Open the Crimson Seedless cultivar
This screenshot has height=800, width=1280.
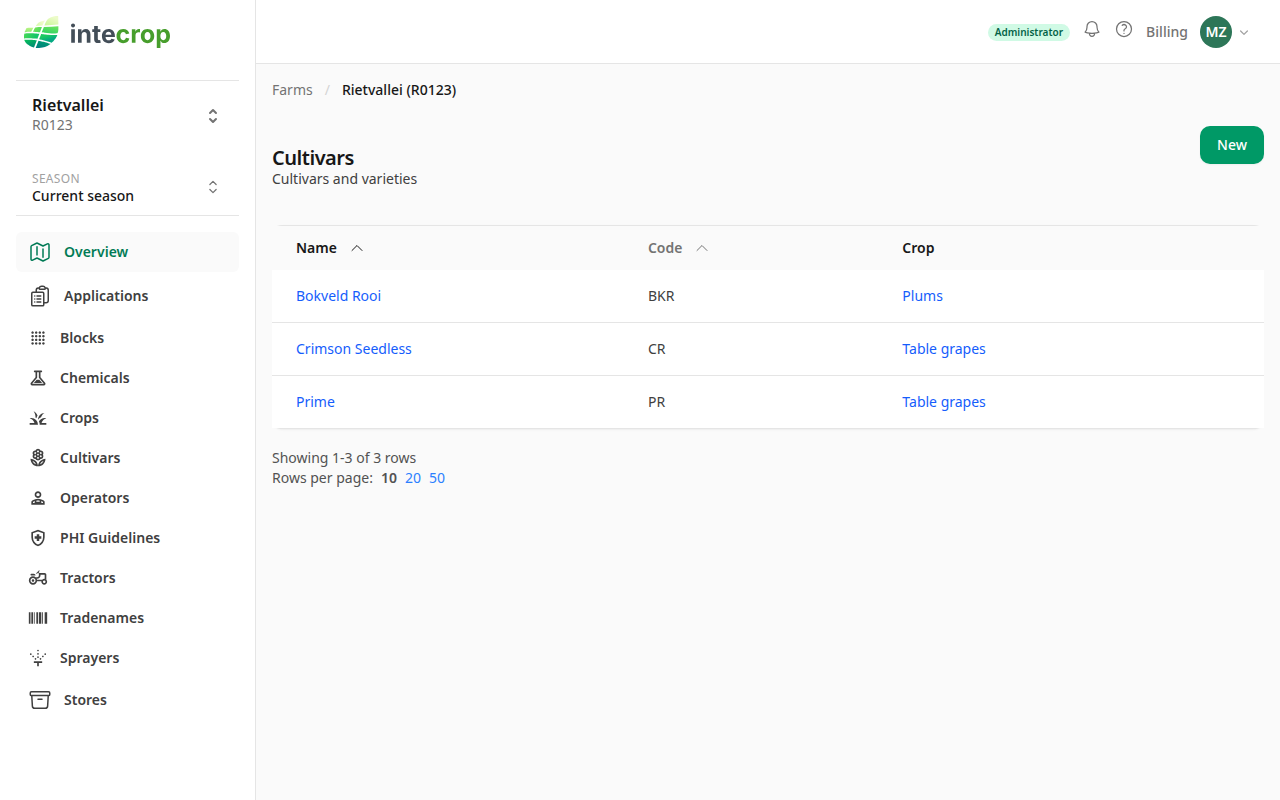click(354, 349)
